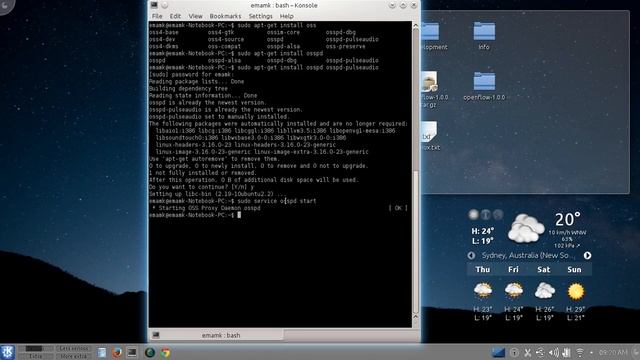Click the blue desktop tray icon
The image size is (640, 360).
[498, 352]
